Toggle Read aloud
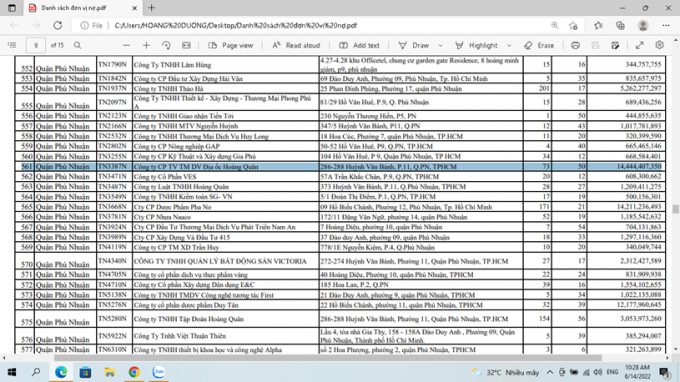680x382 pixels. 296,45
